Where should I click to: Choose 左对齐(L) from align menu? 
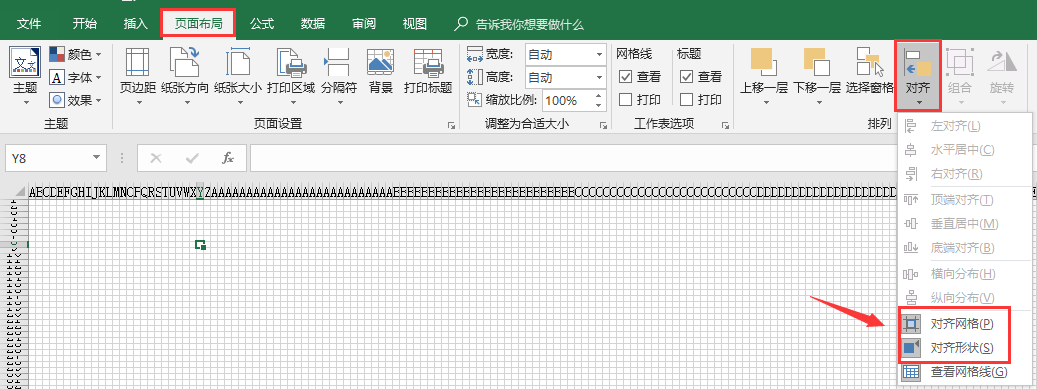[965, 126]
